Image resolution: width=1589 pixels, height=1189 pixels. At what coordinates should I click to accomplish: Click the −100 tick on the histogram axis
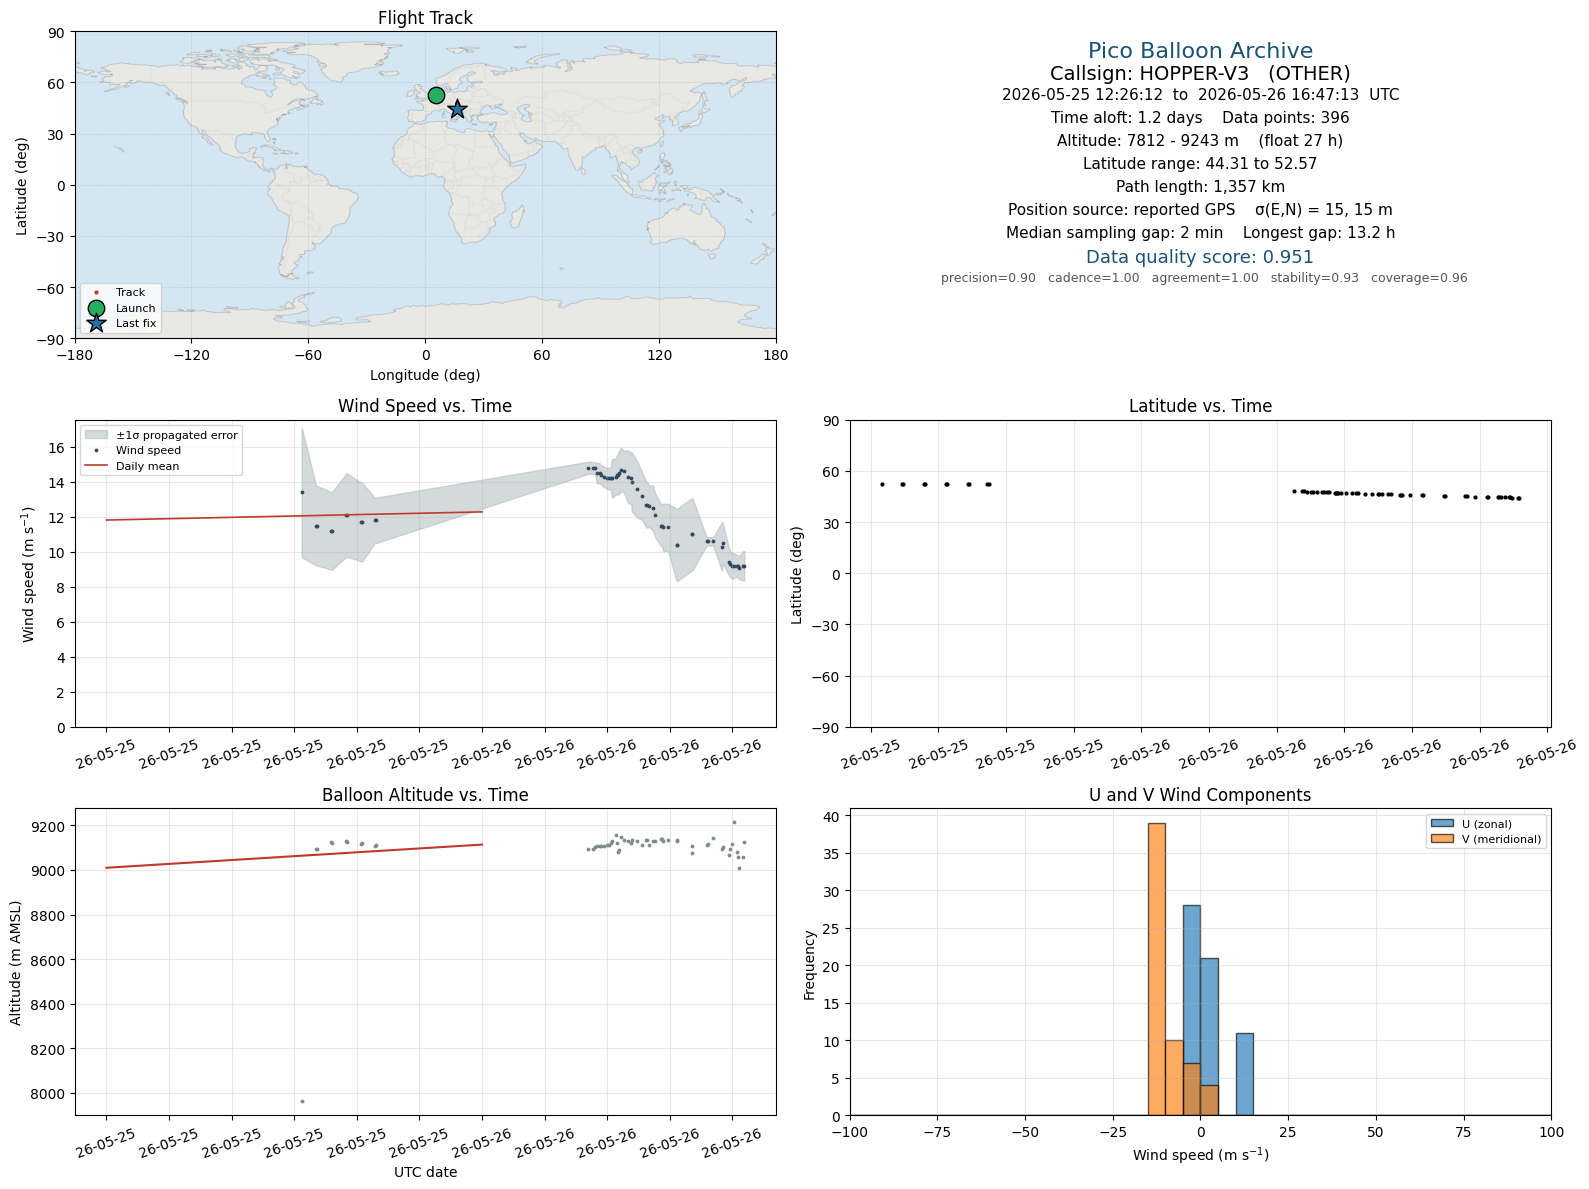point(850,1132)
